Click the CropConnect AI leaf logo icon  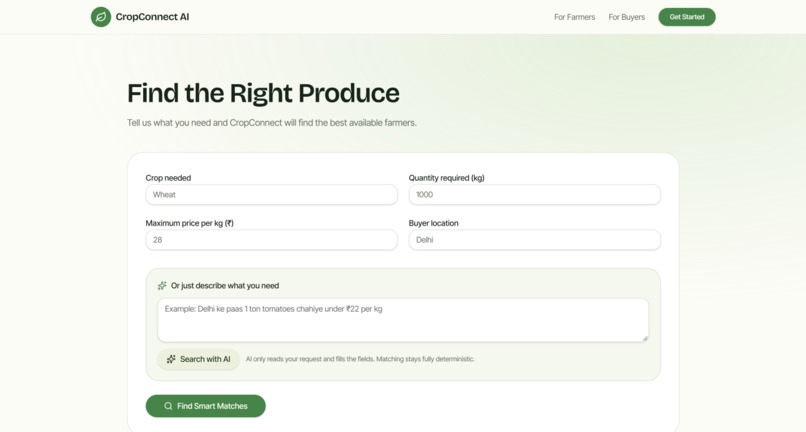pyautogui.click(x=101, y=17)
